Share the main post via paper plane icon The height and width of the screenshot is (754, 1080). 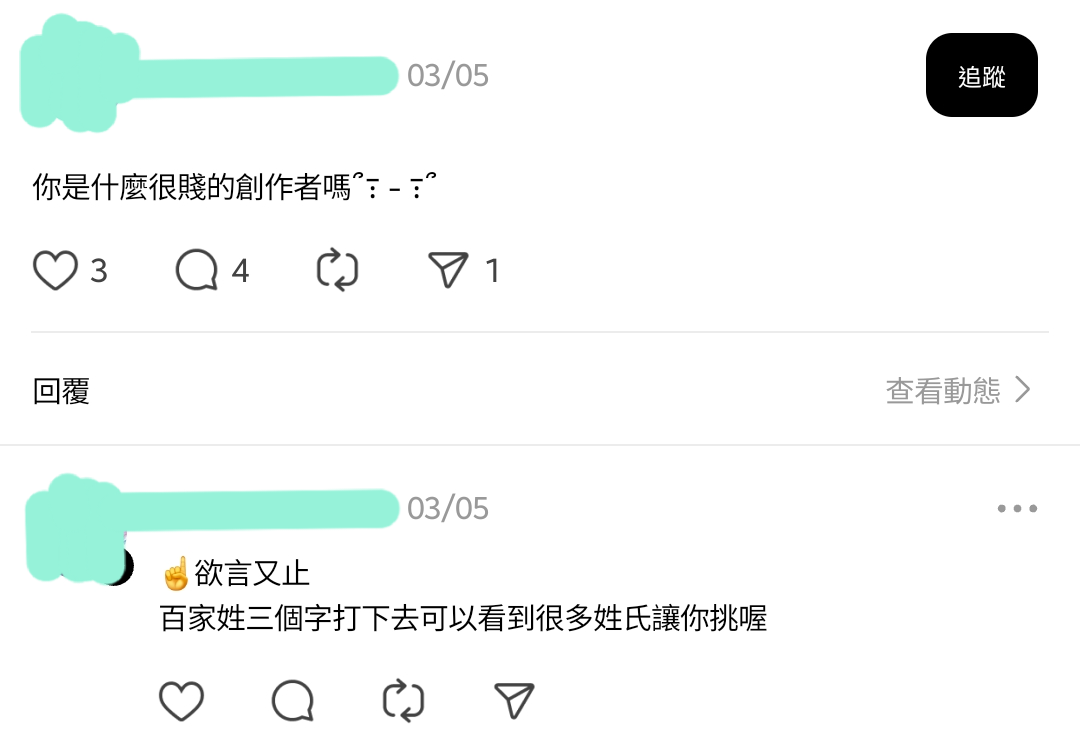[448, 269]
